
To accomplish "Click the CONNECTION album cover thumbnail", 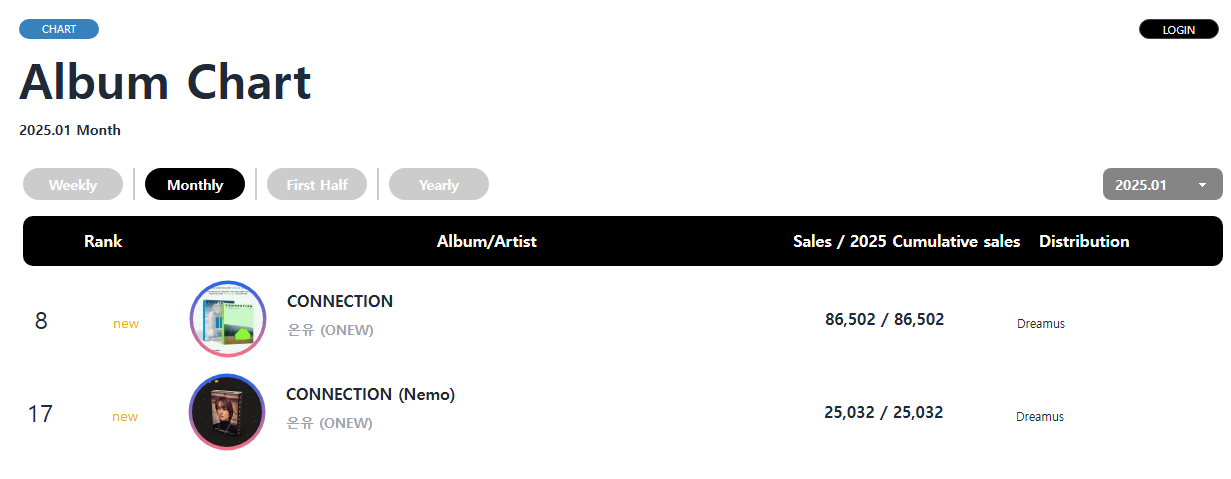I will (228, 319).
